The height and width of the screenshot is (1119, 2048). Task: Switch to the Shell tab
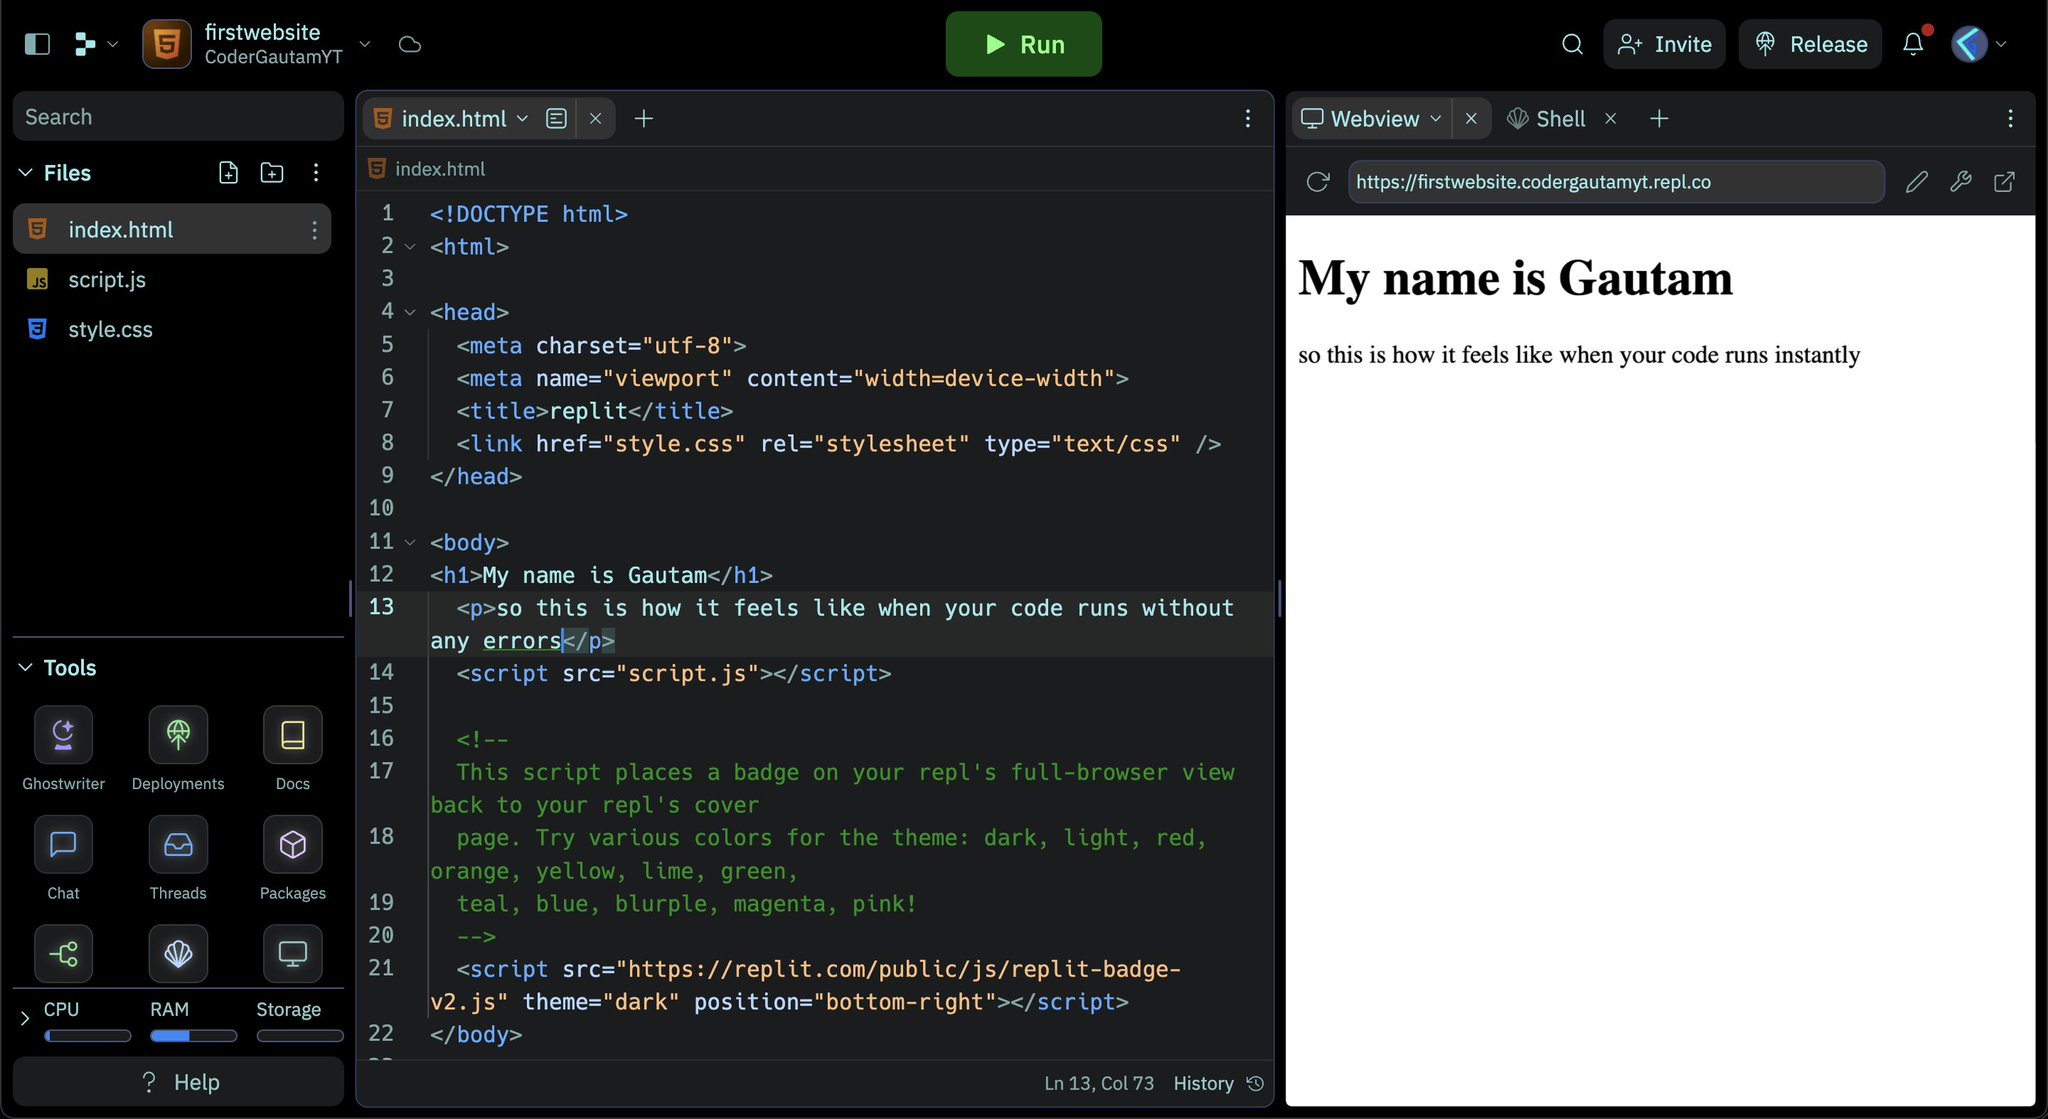[x=1546, y=119]
